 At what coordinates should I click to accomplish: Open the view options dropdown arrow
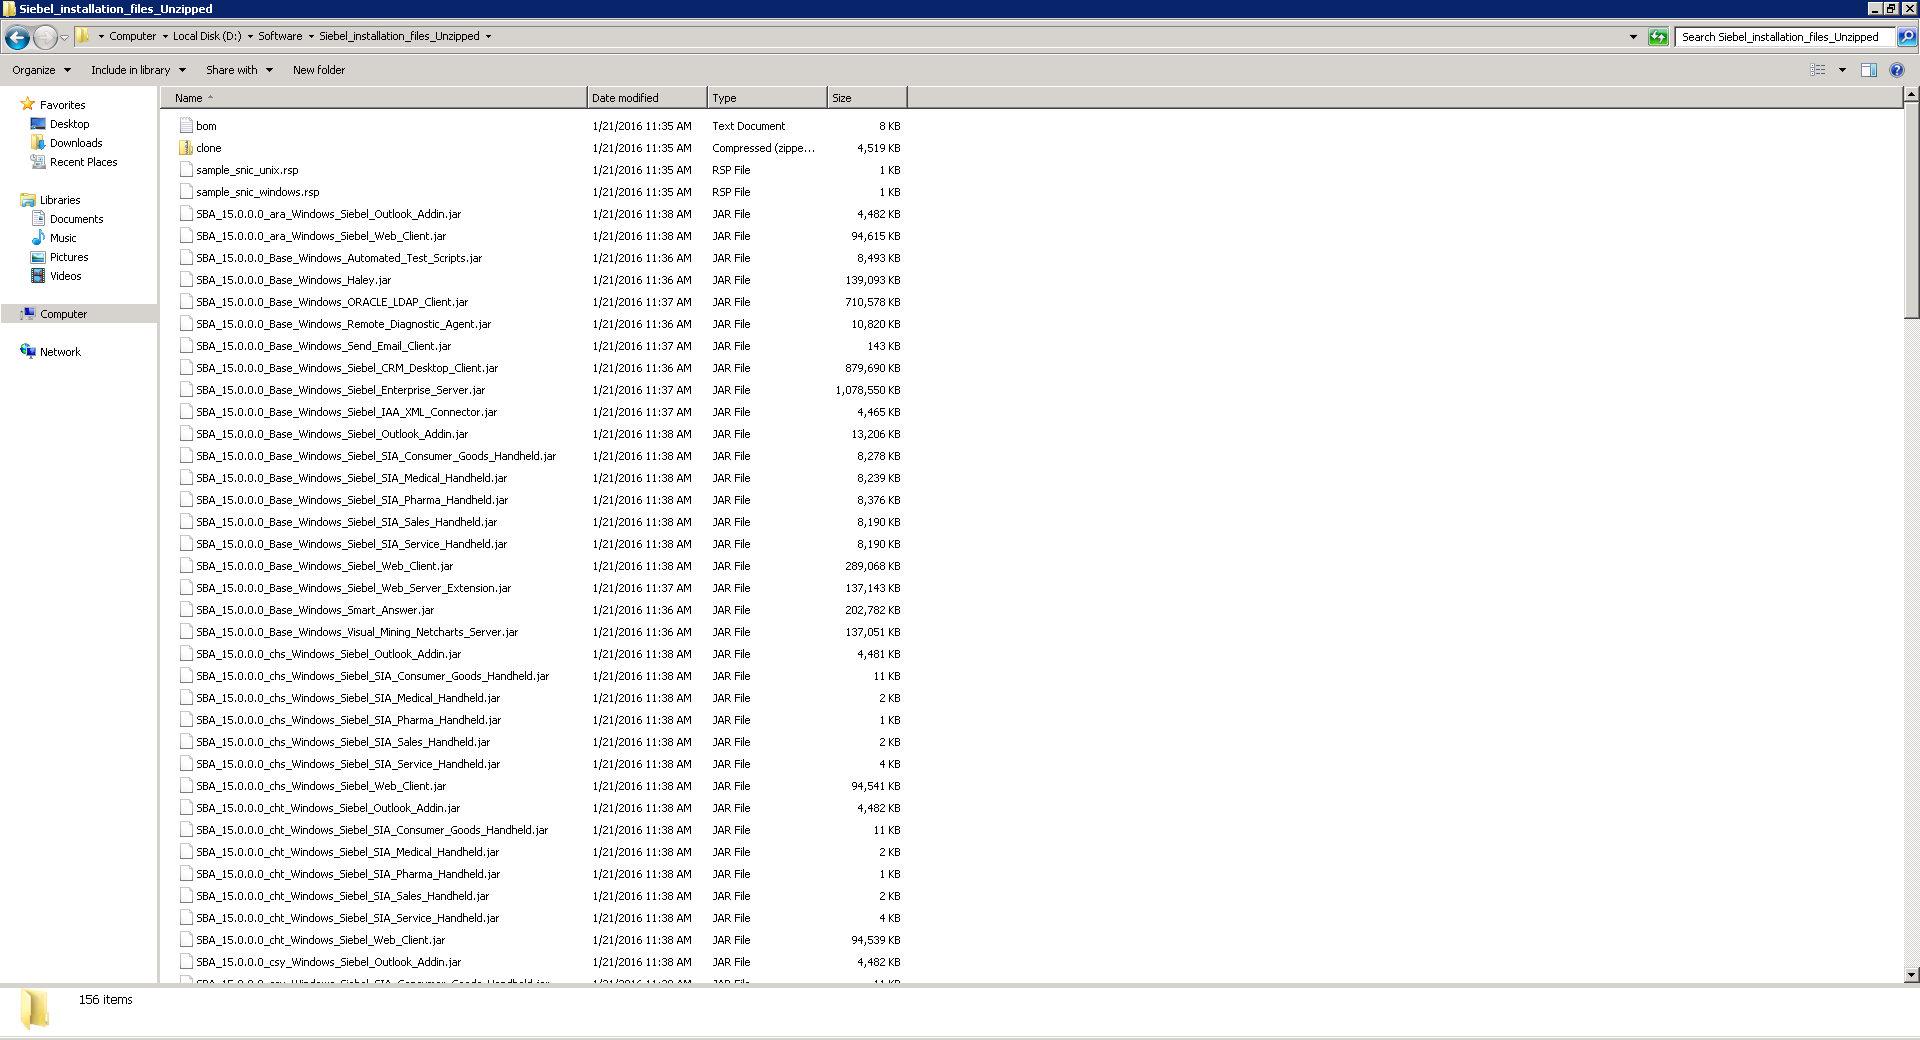click(x=1842, y=70)
